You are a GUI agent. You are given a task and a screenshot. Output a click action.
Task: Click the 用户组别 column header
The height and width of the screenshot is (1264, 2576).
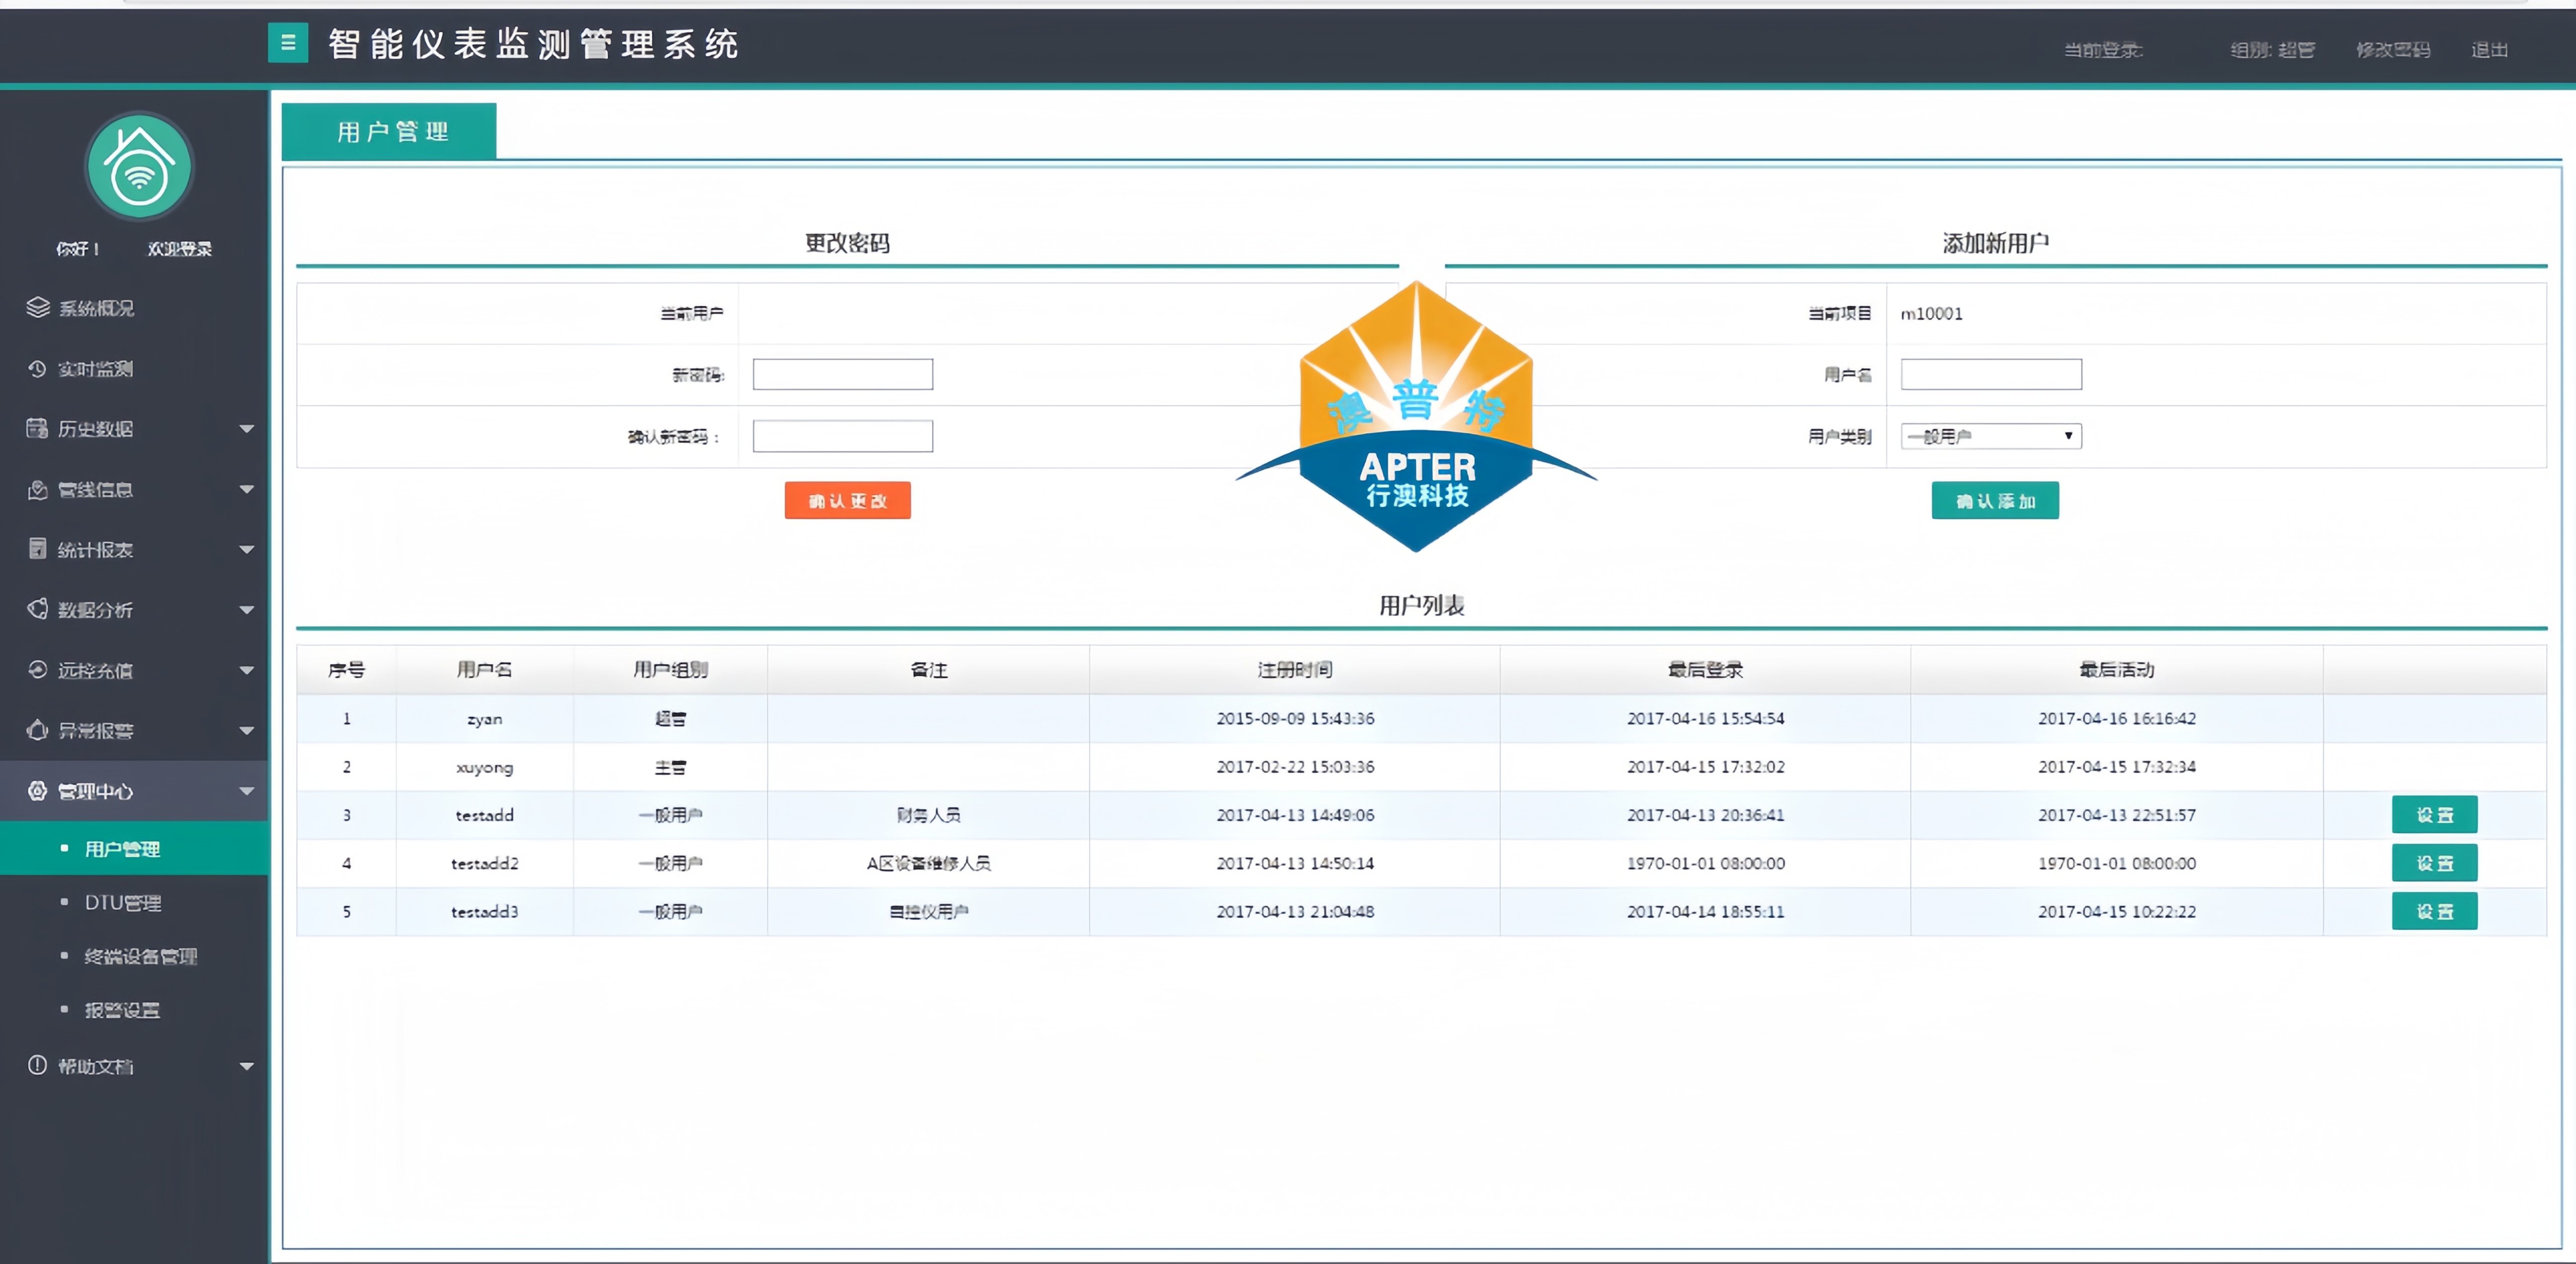[x=670, y=670]
